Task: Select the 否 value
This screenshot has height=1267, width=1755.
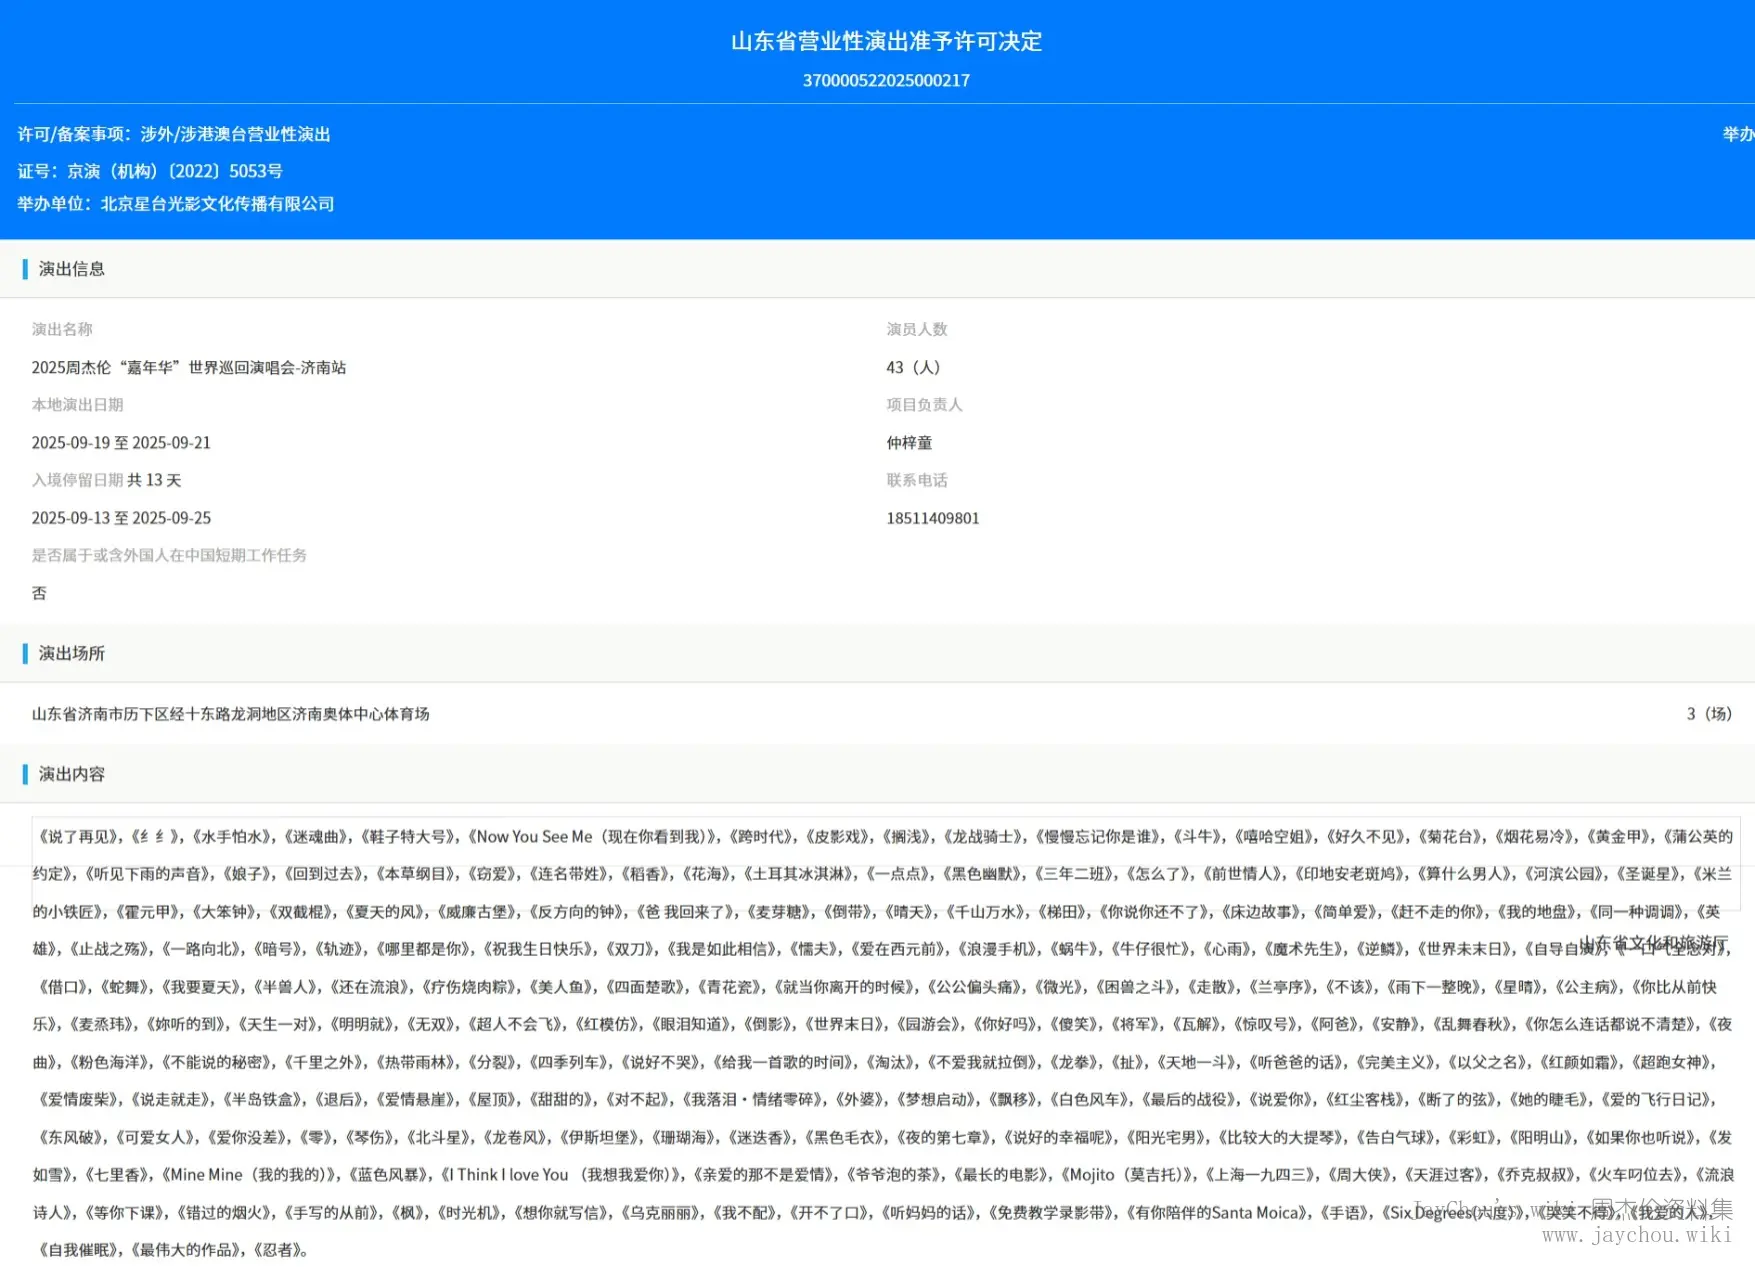Action: pyautogui.click(x=39, y=593)
